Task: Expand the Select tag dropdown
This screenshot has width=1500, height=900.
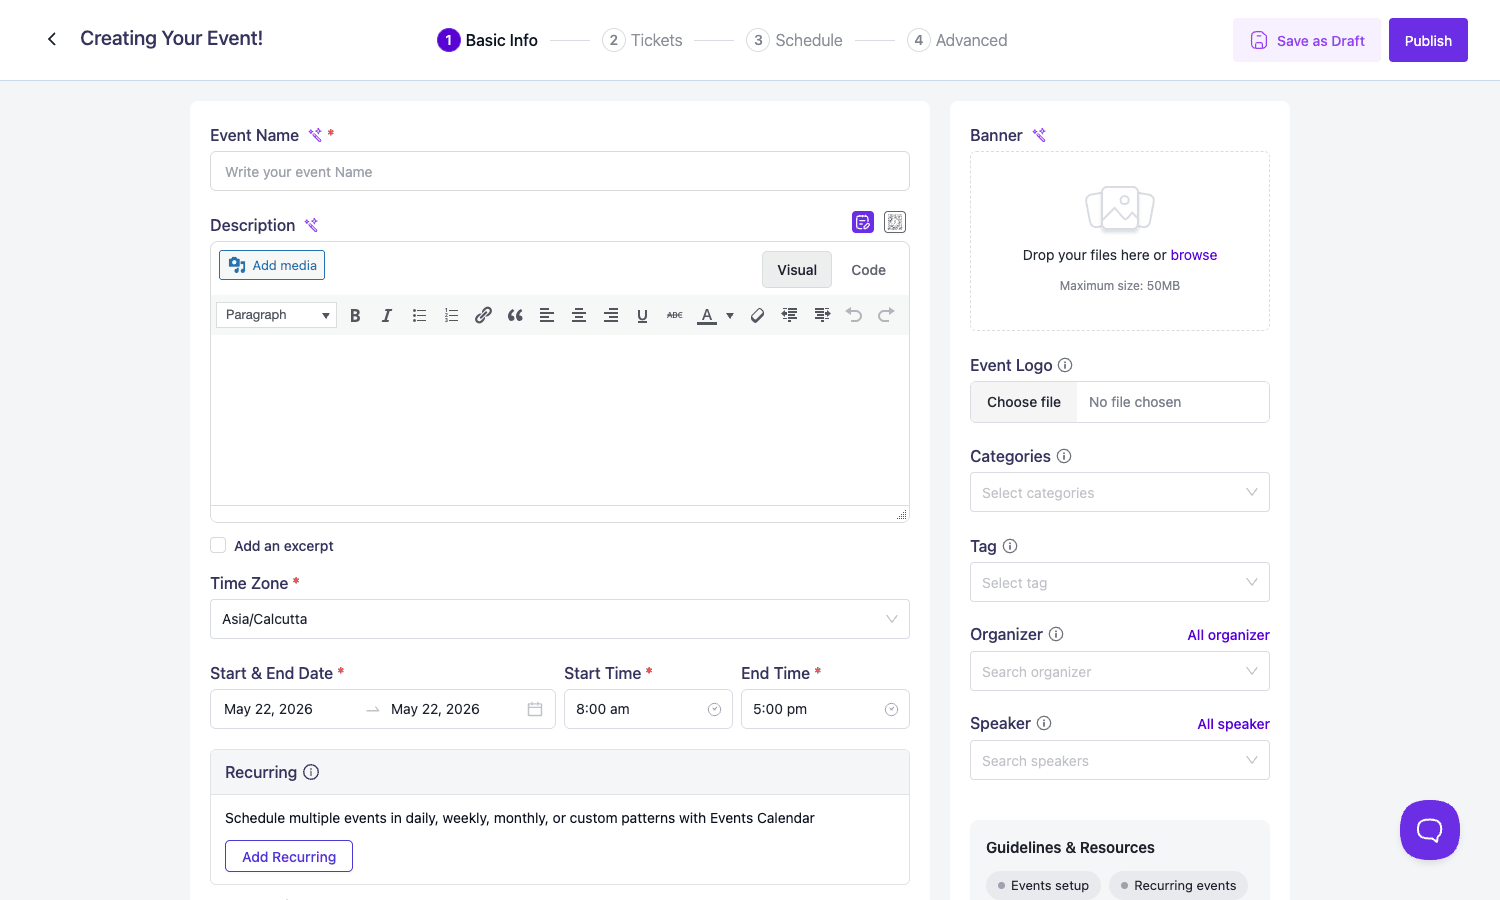Action: point(1120,582)
